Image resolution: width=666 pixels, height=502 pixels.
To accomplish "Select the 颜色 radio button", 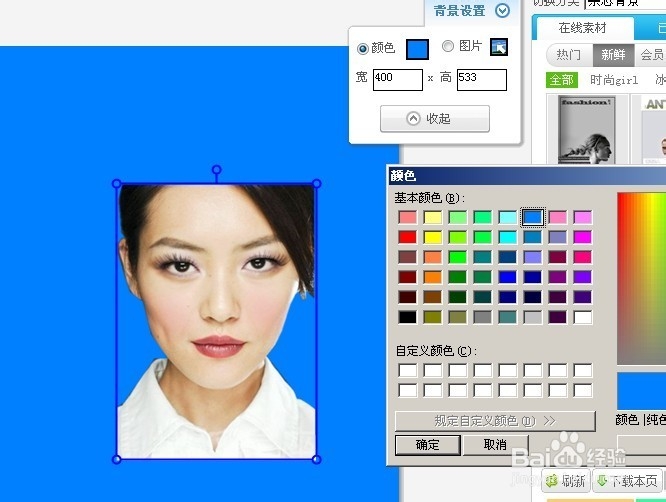I will (x=362, y=48).
